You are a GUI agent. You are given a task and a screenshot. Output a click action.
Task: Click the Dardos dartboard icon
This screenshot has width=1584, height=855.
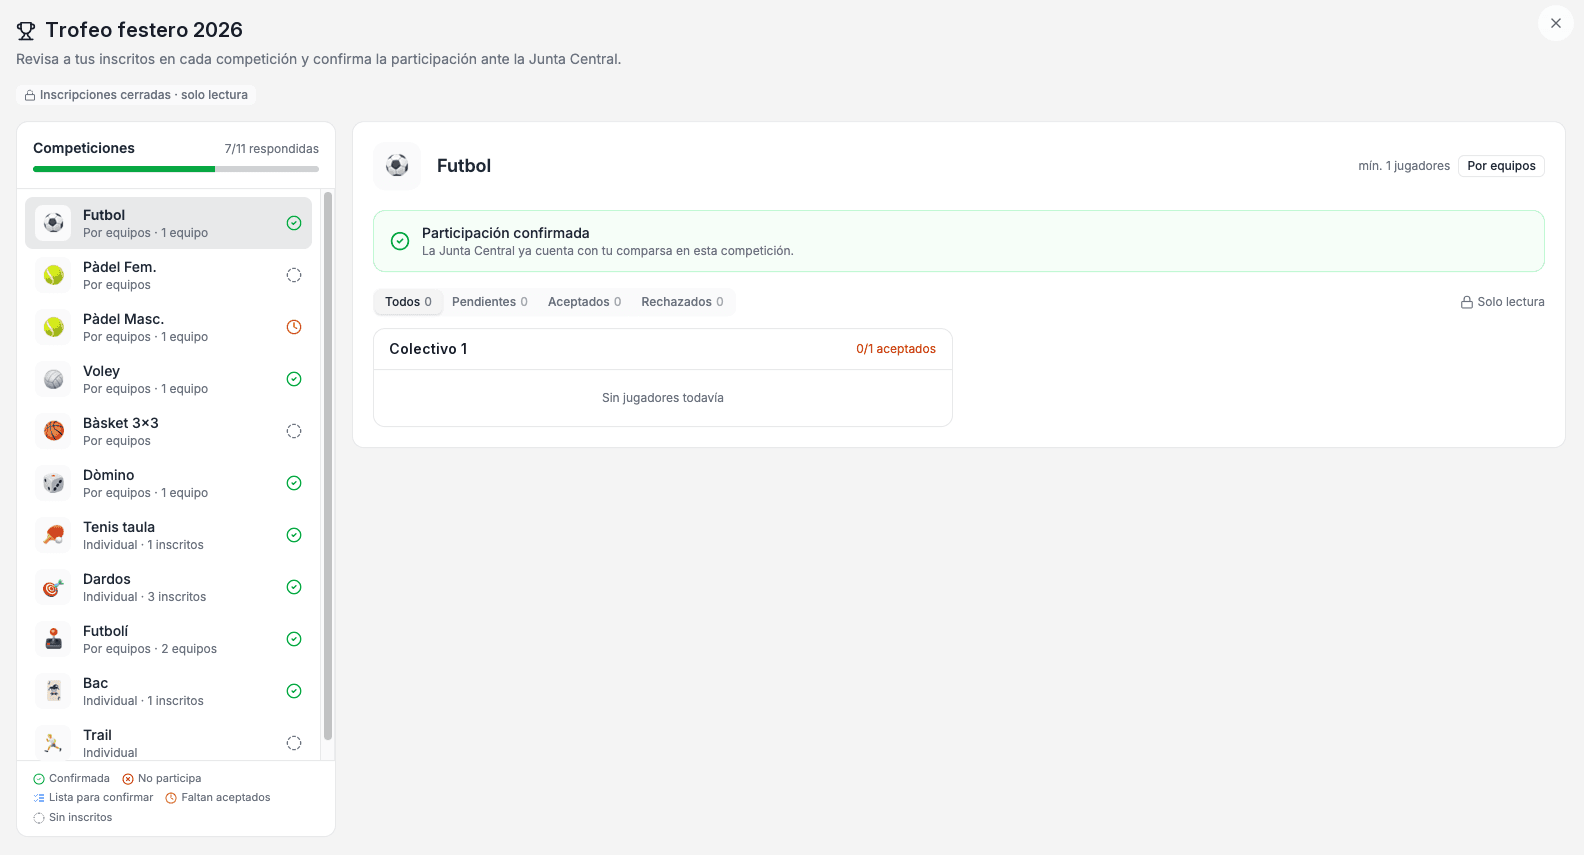54,587
